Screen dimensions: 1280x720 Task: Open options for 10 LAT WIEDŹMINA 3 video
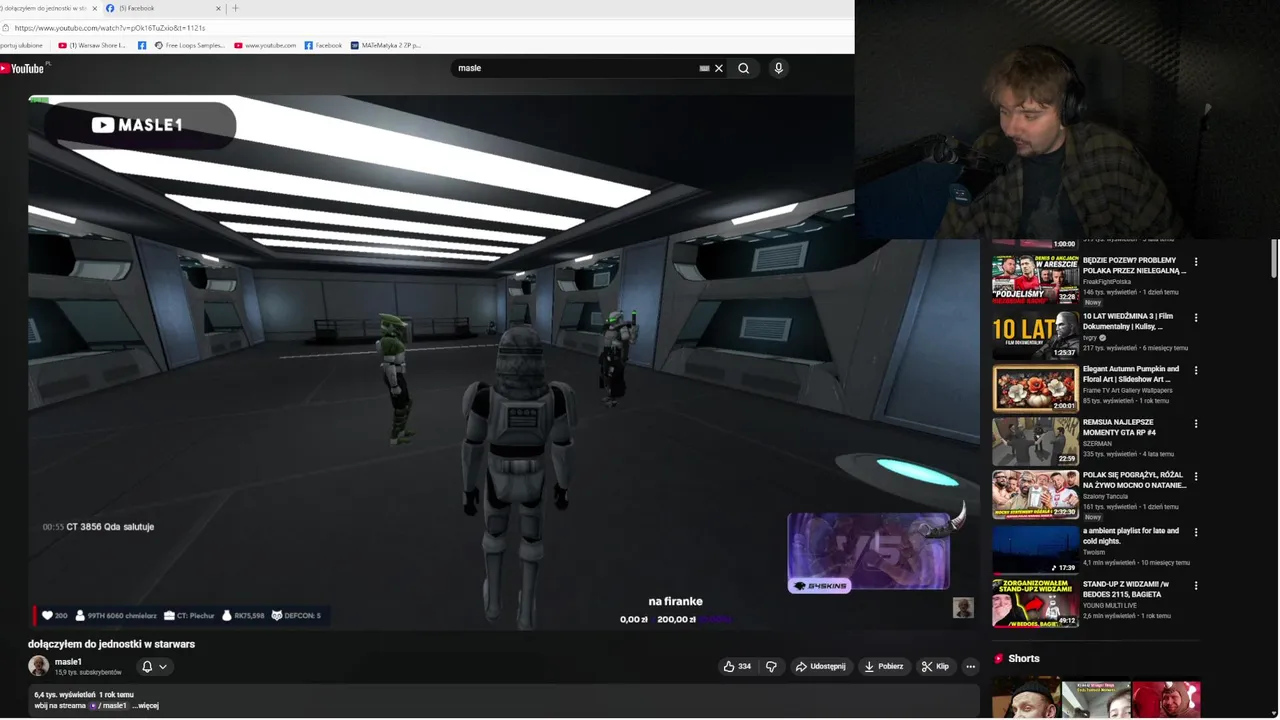point(1195,318)
